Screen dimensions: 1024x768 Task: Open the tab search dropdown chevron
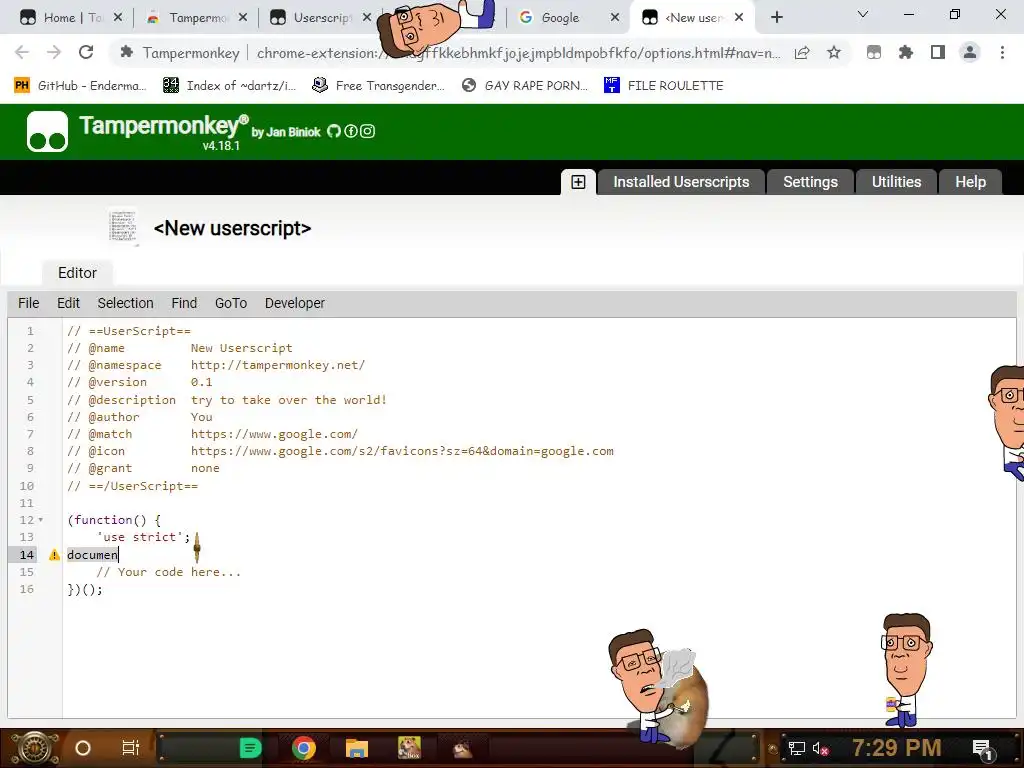point(862,14)
